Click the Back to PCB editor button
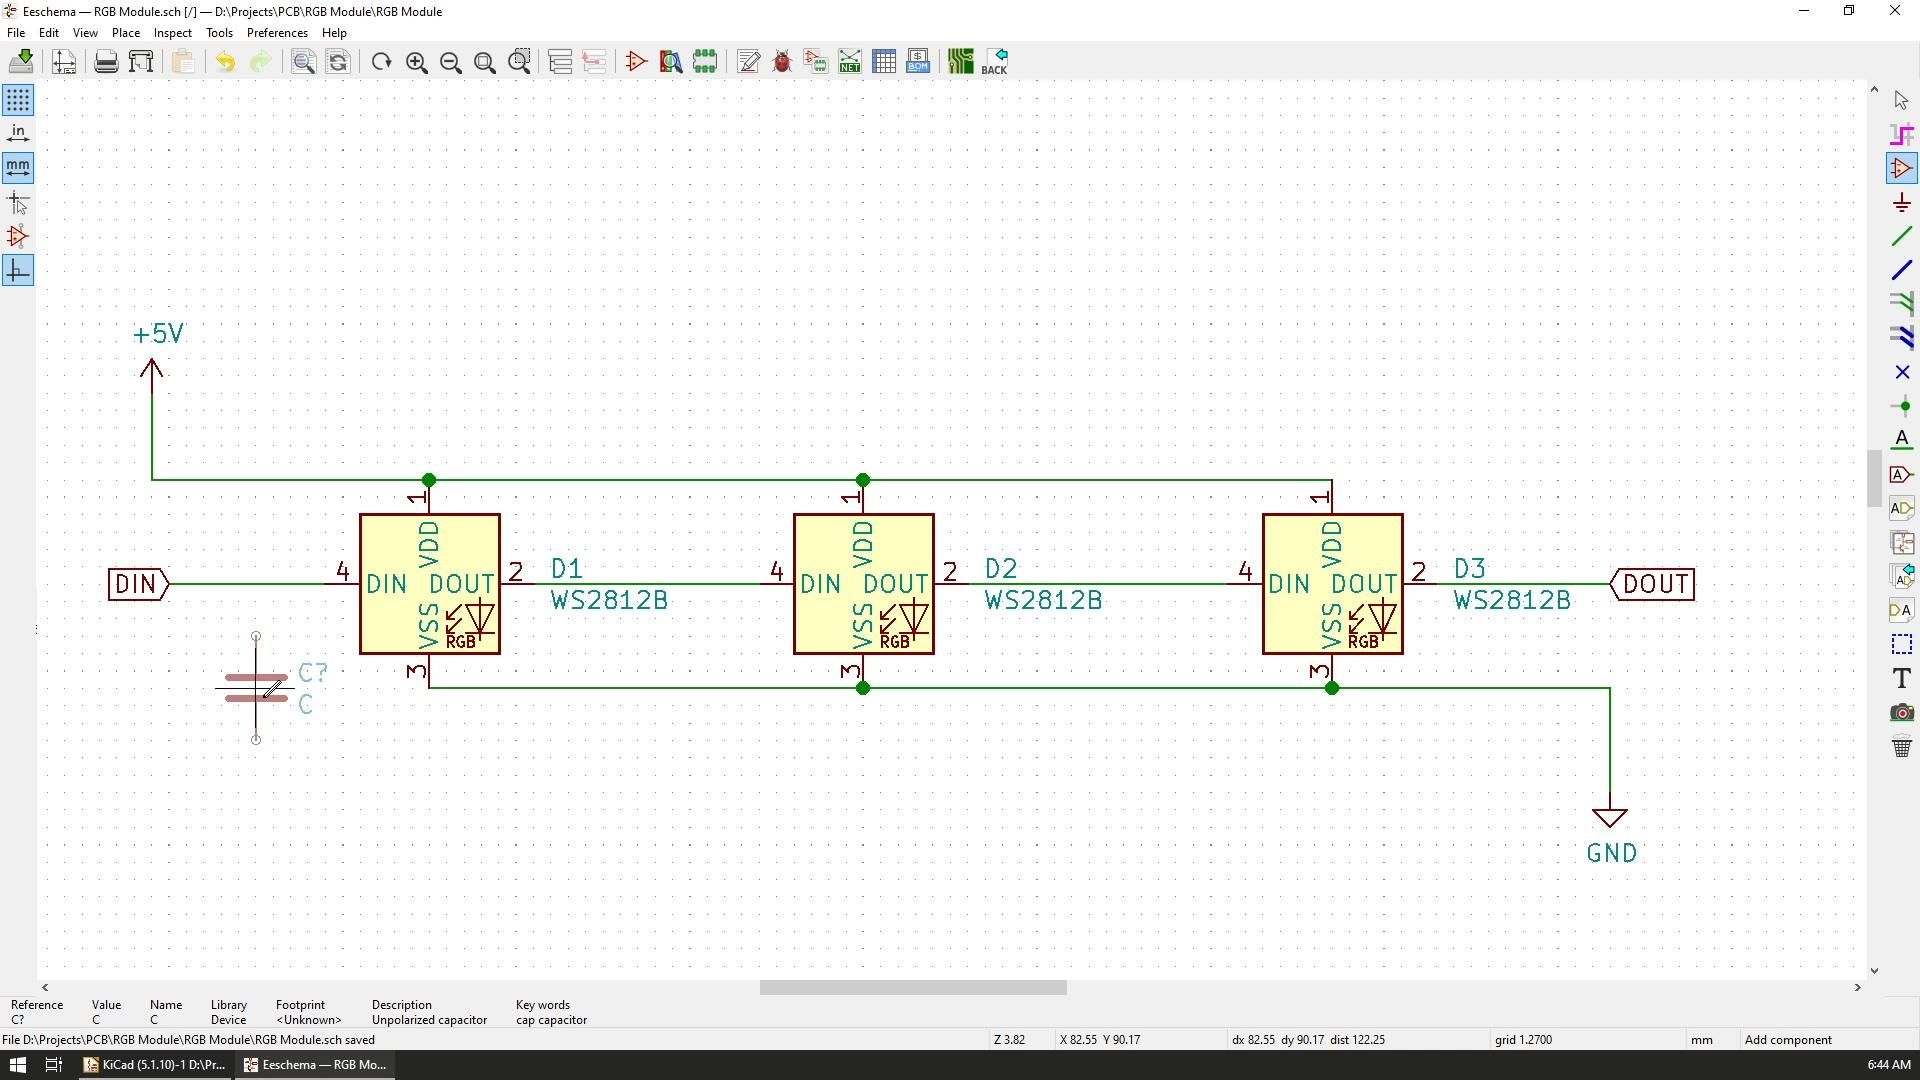Screen dimensions: 1920x1080 (x=995, y=61)
